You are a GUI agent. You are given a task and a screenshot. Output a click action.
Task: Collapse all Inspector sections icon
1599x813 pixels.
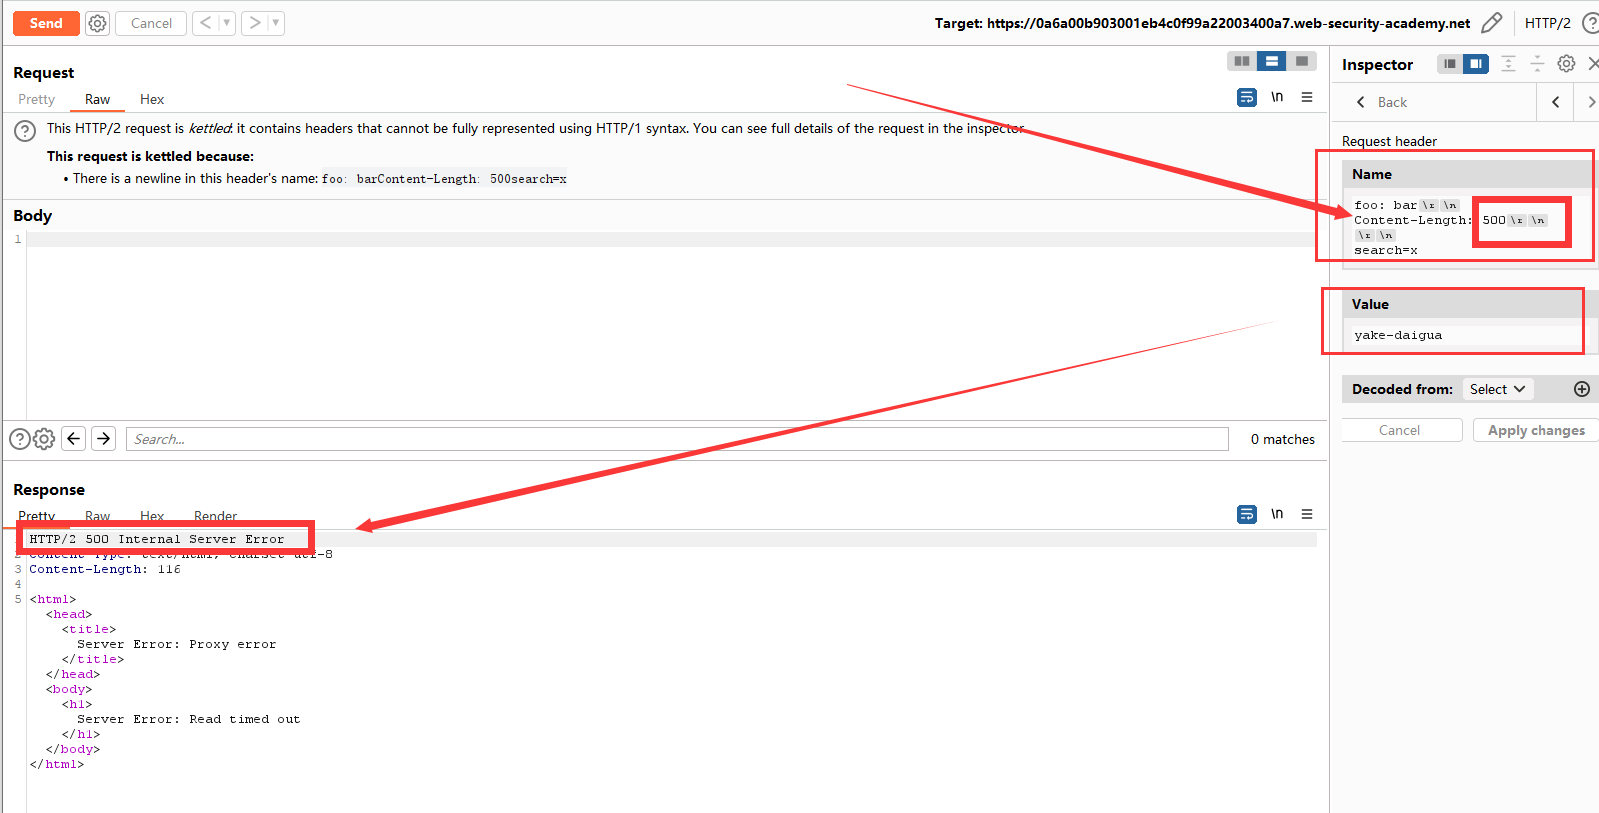tap(1538, 64)
